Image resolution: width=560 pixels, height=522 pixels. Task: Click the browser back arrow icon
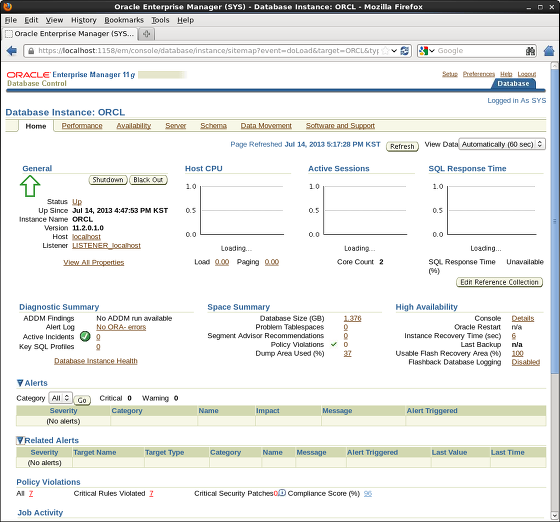pos(12,51)
